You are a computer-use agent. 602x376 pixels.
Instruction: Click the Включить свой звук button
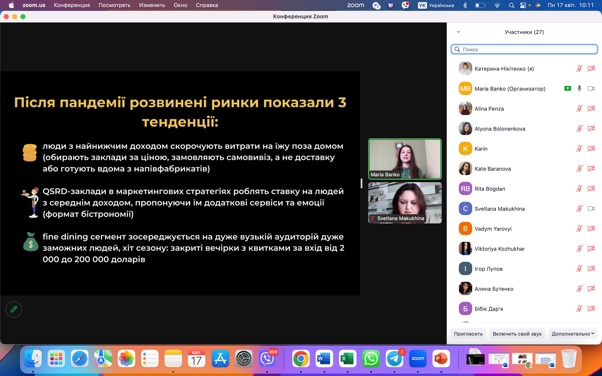coord(517,334)
